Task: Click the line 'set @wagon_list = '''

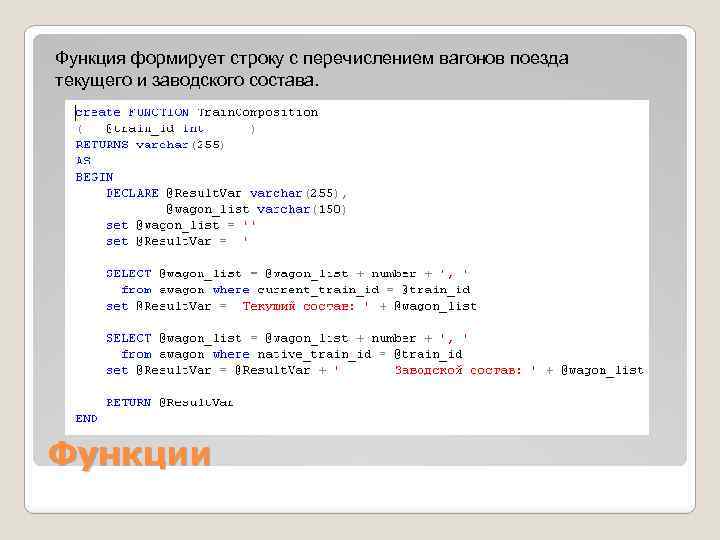Action: (x=180, y=225)
